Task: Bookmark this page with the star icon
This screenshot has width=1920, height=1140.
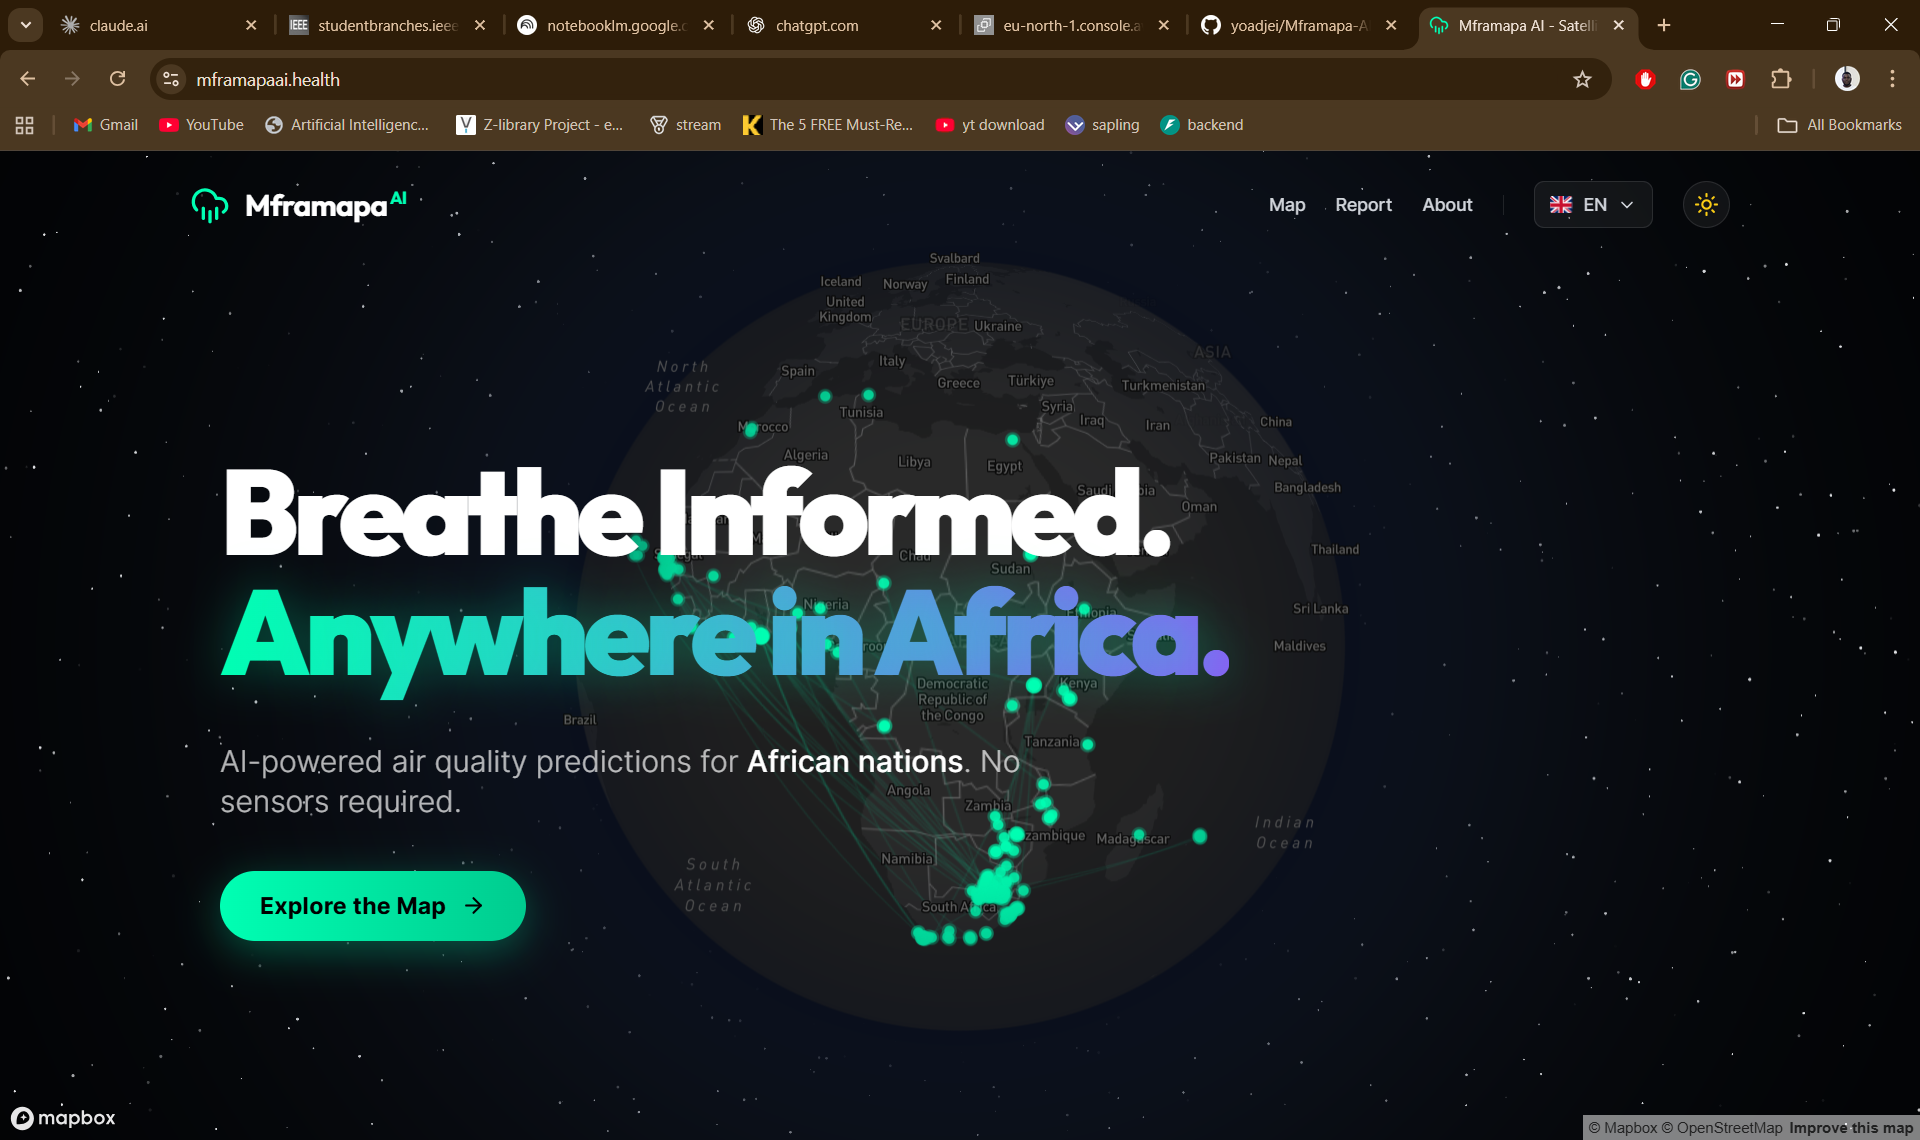Action: (x=1582, y=79)
